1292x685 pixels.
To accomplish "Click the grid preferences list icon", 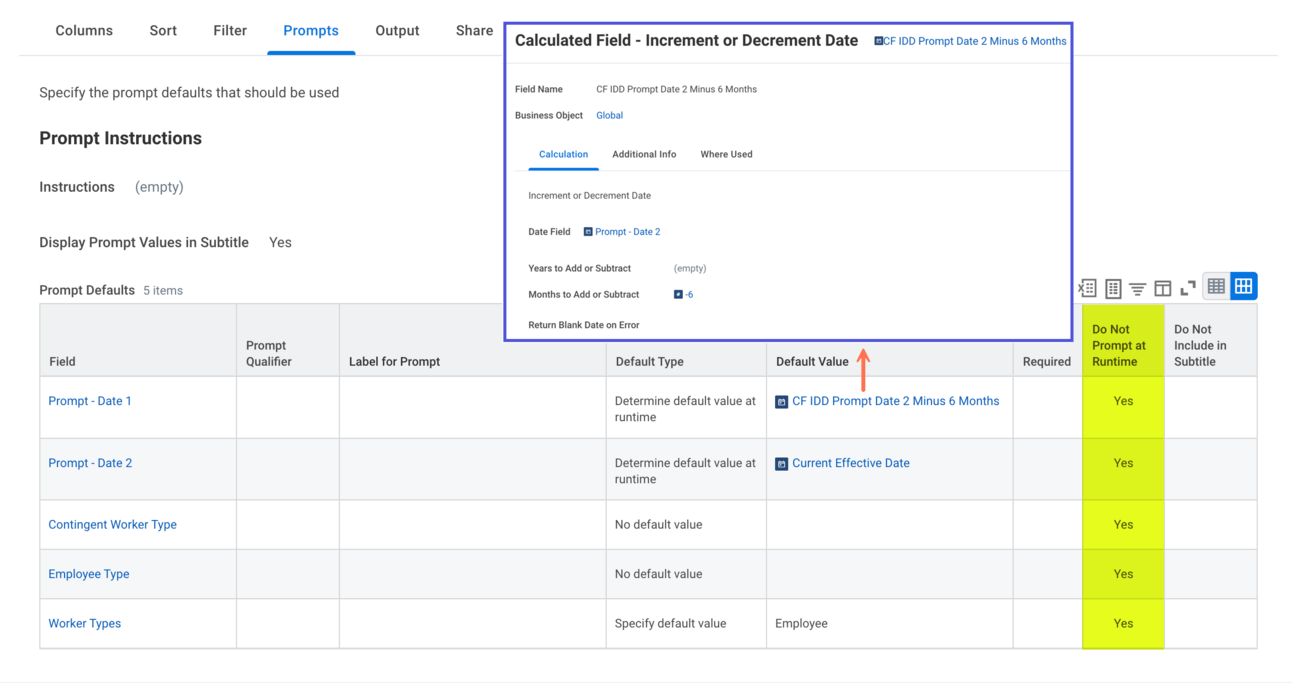I will [1113, 288].
